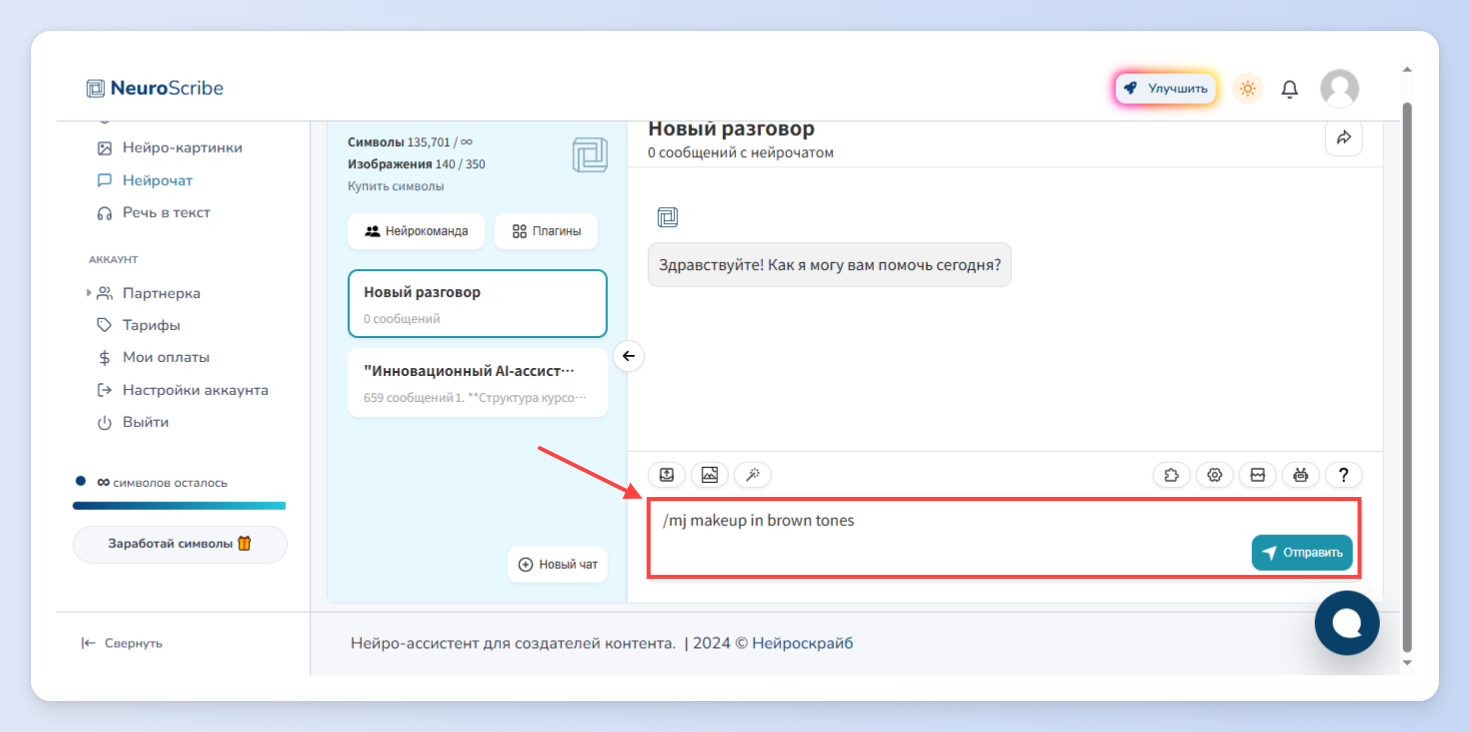Expand the Партнерка arrow in sidebar
Screen dimensions: 1470x732
pyautogui.click(x=89, y=293)
